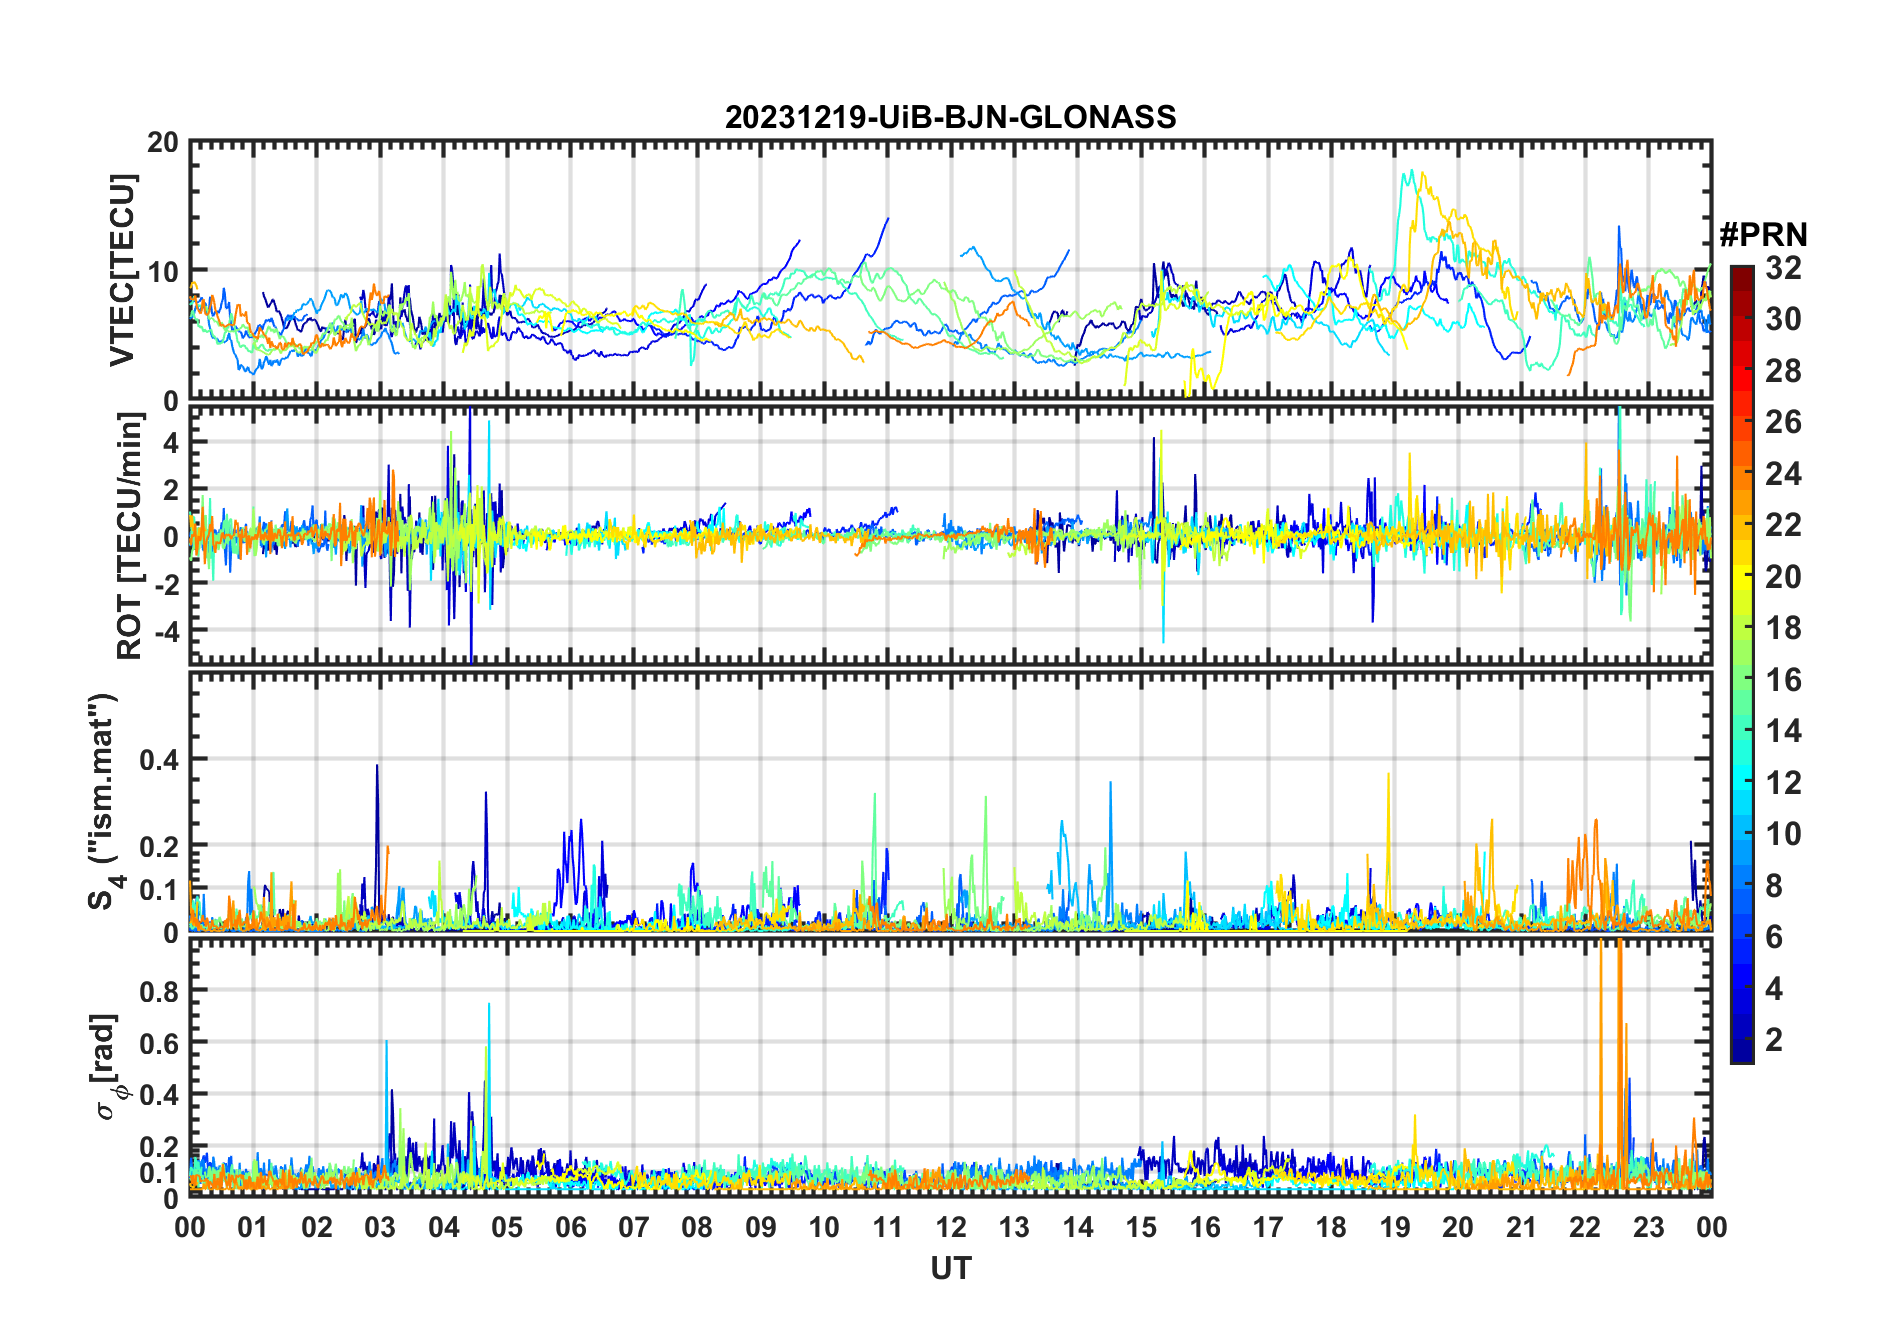1902x1330 pixels.
Task: Select the VTEC[TECU] y-axis label
Action: tap(121, 270)
